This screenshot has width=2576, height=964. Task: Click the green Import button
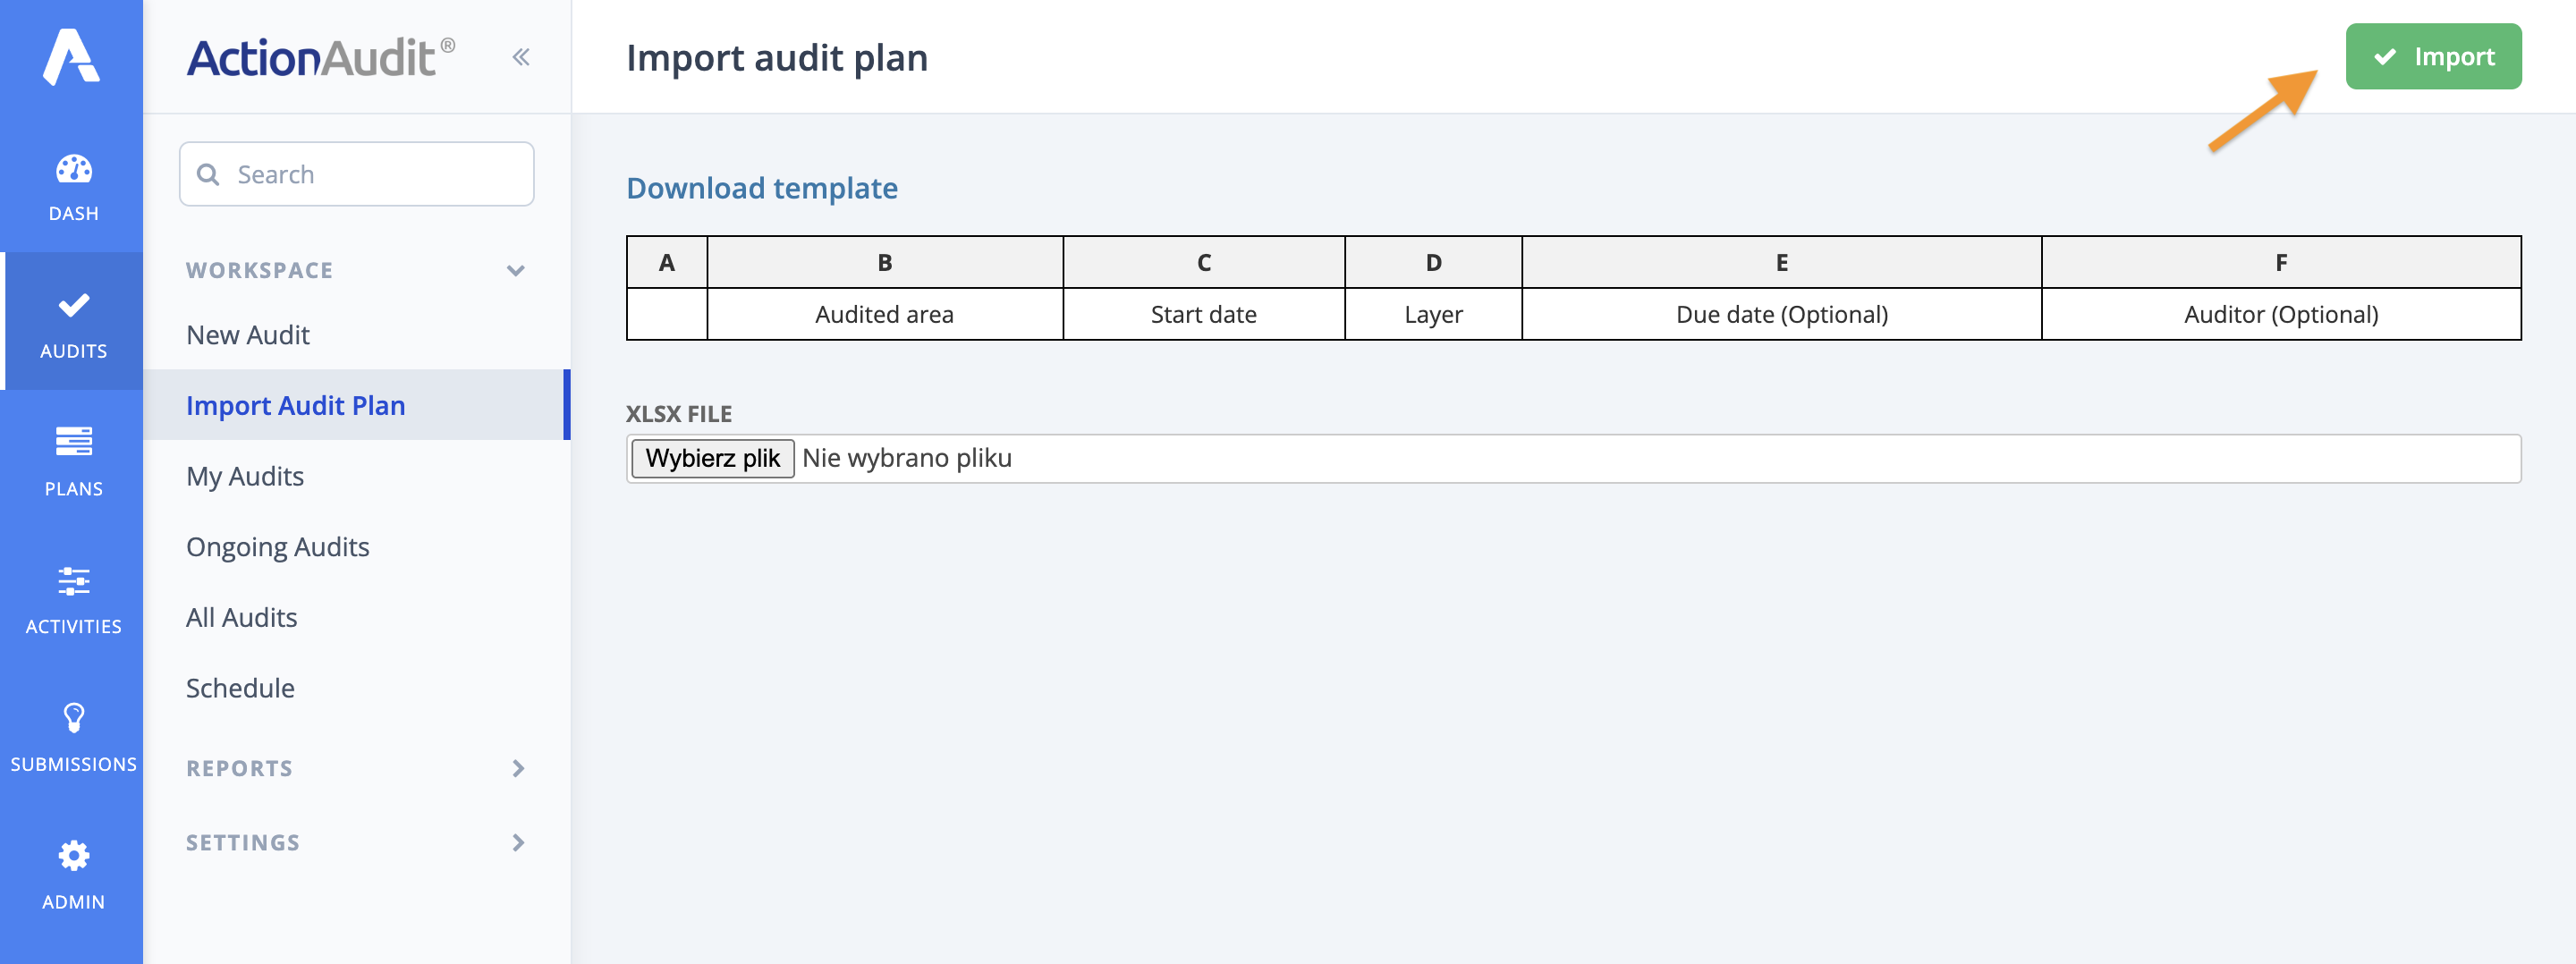(x=2433, y=57)
